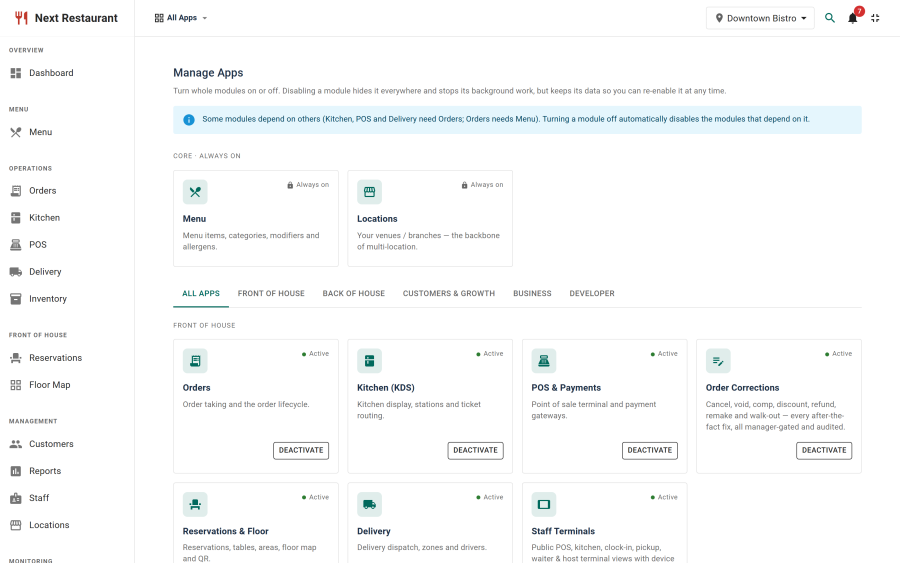Switch to the Front of House tab
The image size is (900, 563).
[271, 293]
